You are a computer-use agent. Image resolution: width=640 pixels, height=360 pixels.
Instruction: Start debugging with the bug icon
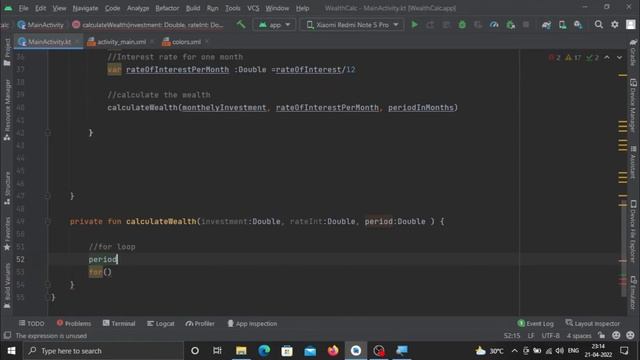coord(462,24)
